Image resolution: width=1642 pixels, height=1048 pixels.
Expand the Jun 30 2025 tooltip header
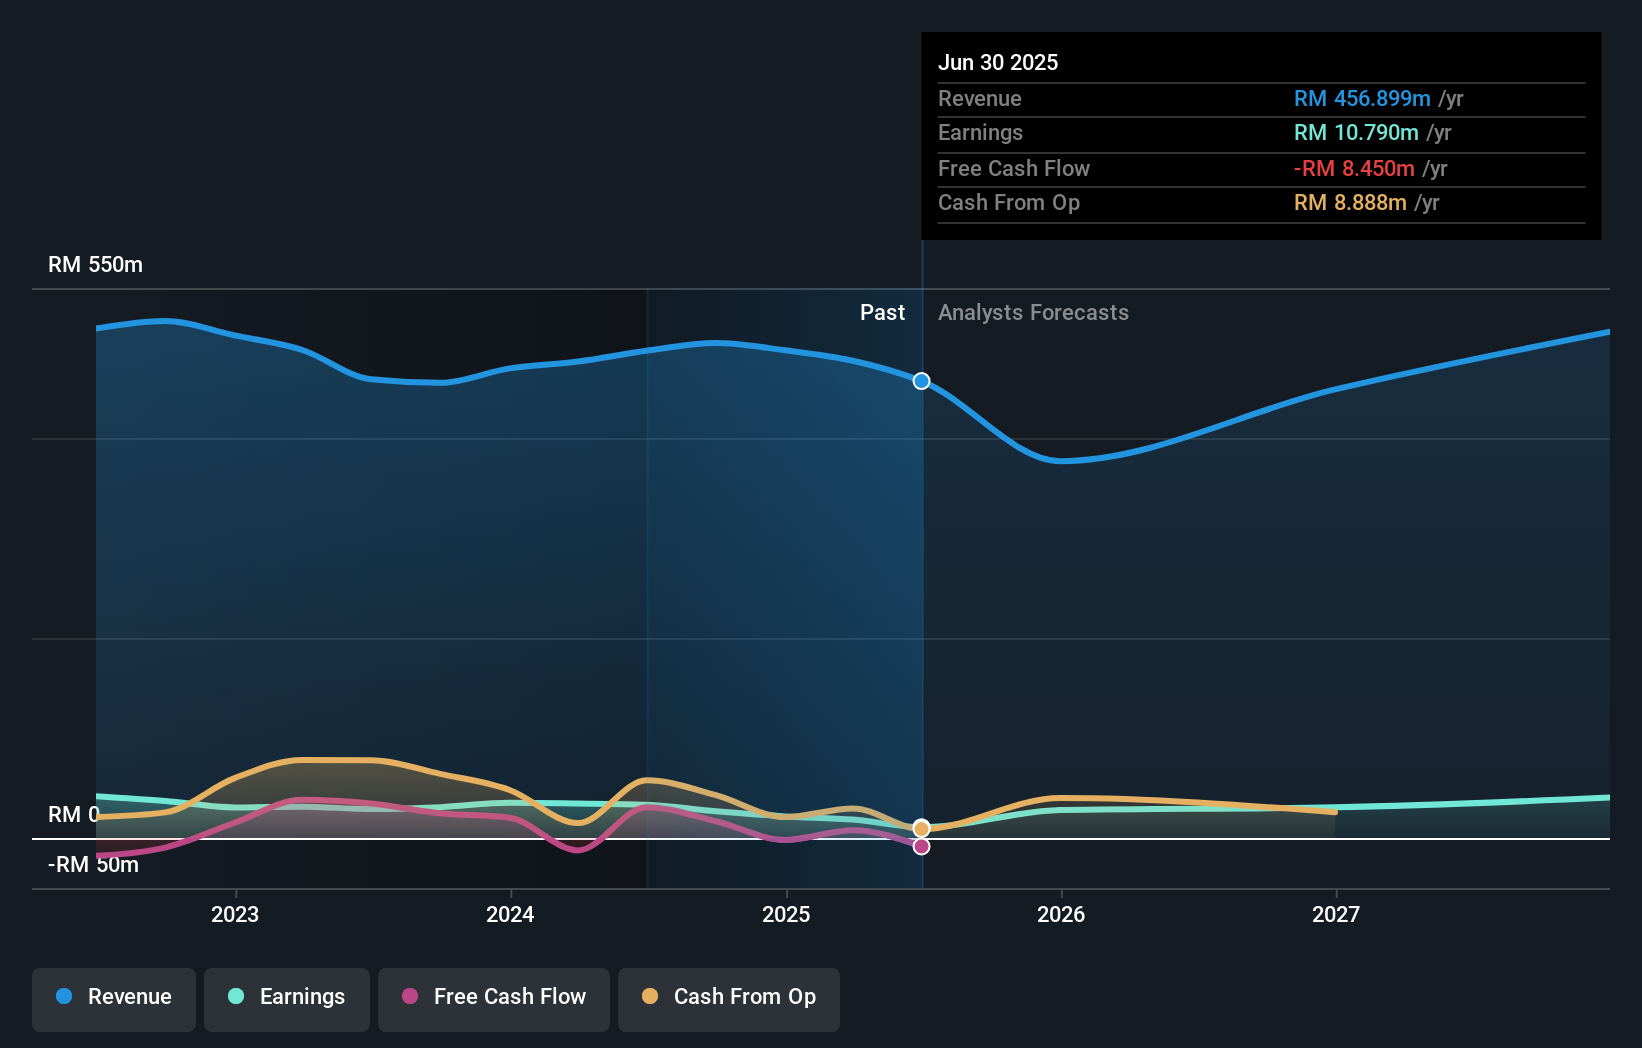click(x=998, y=62)
